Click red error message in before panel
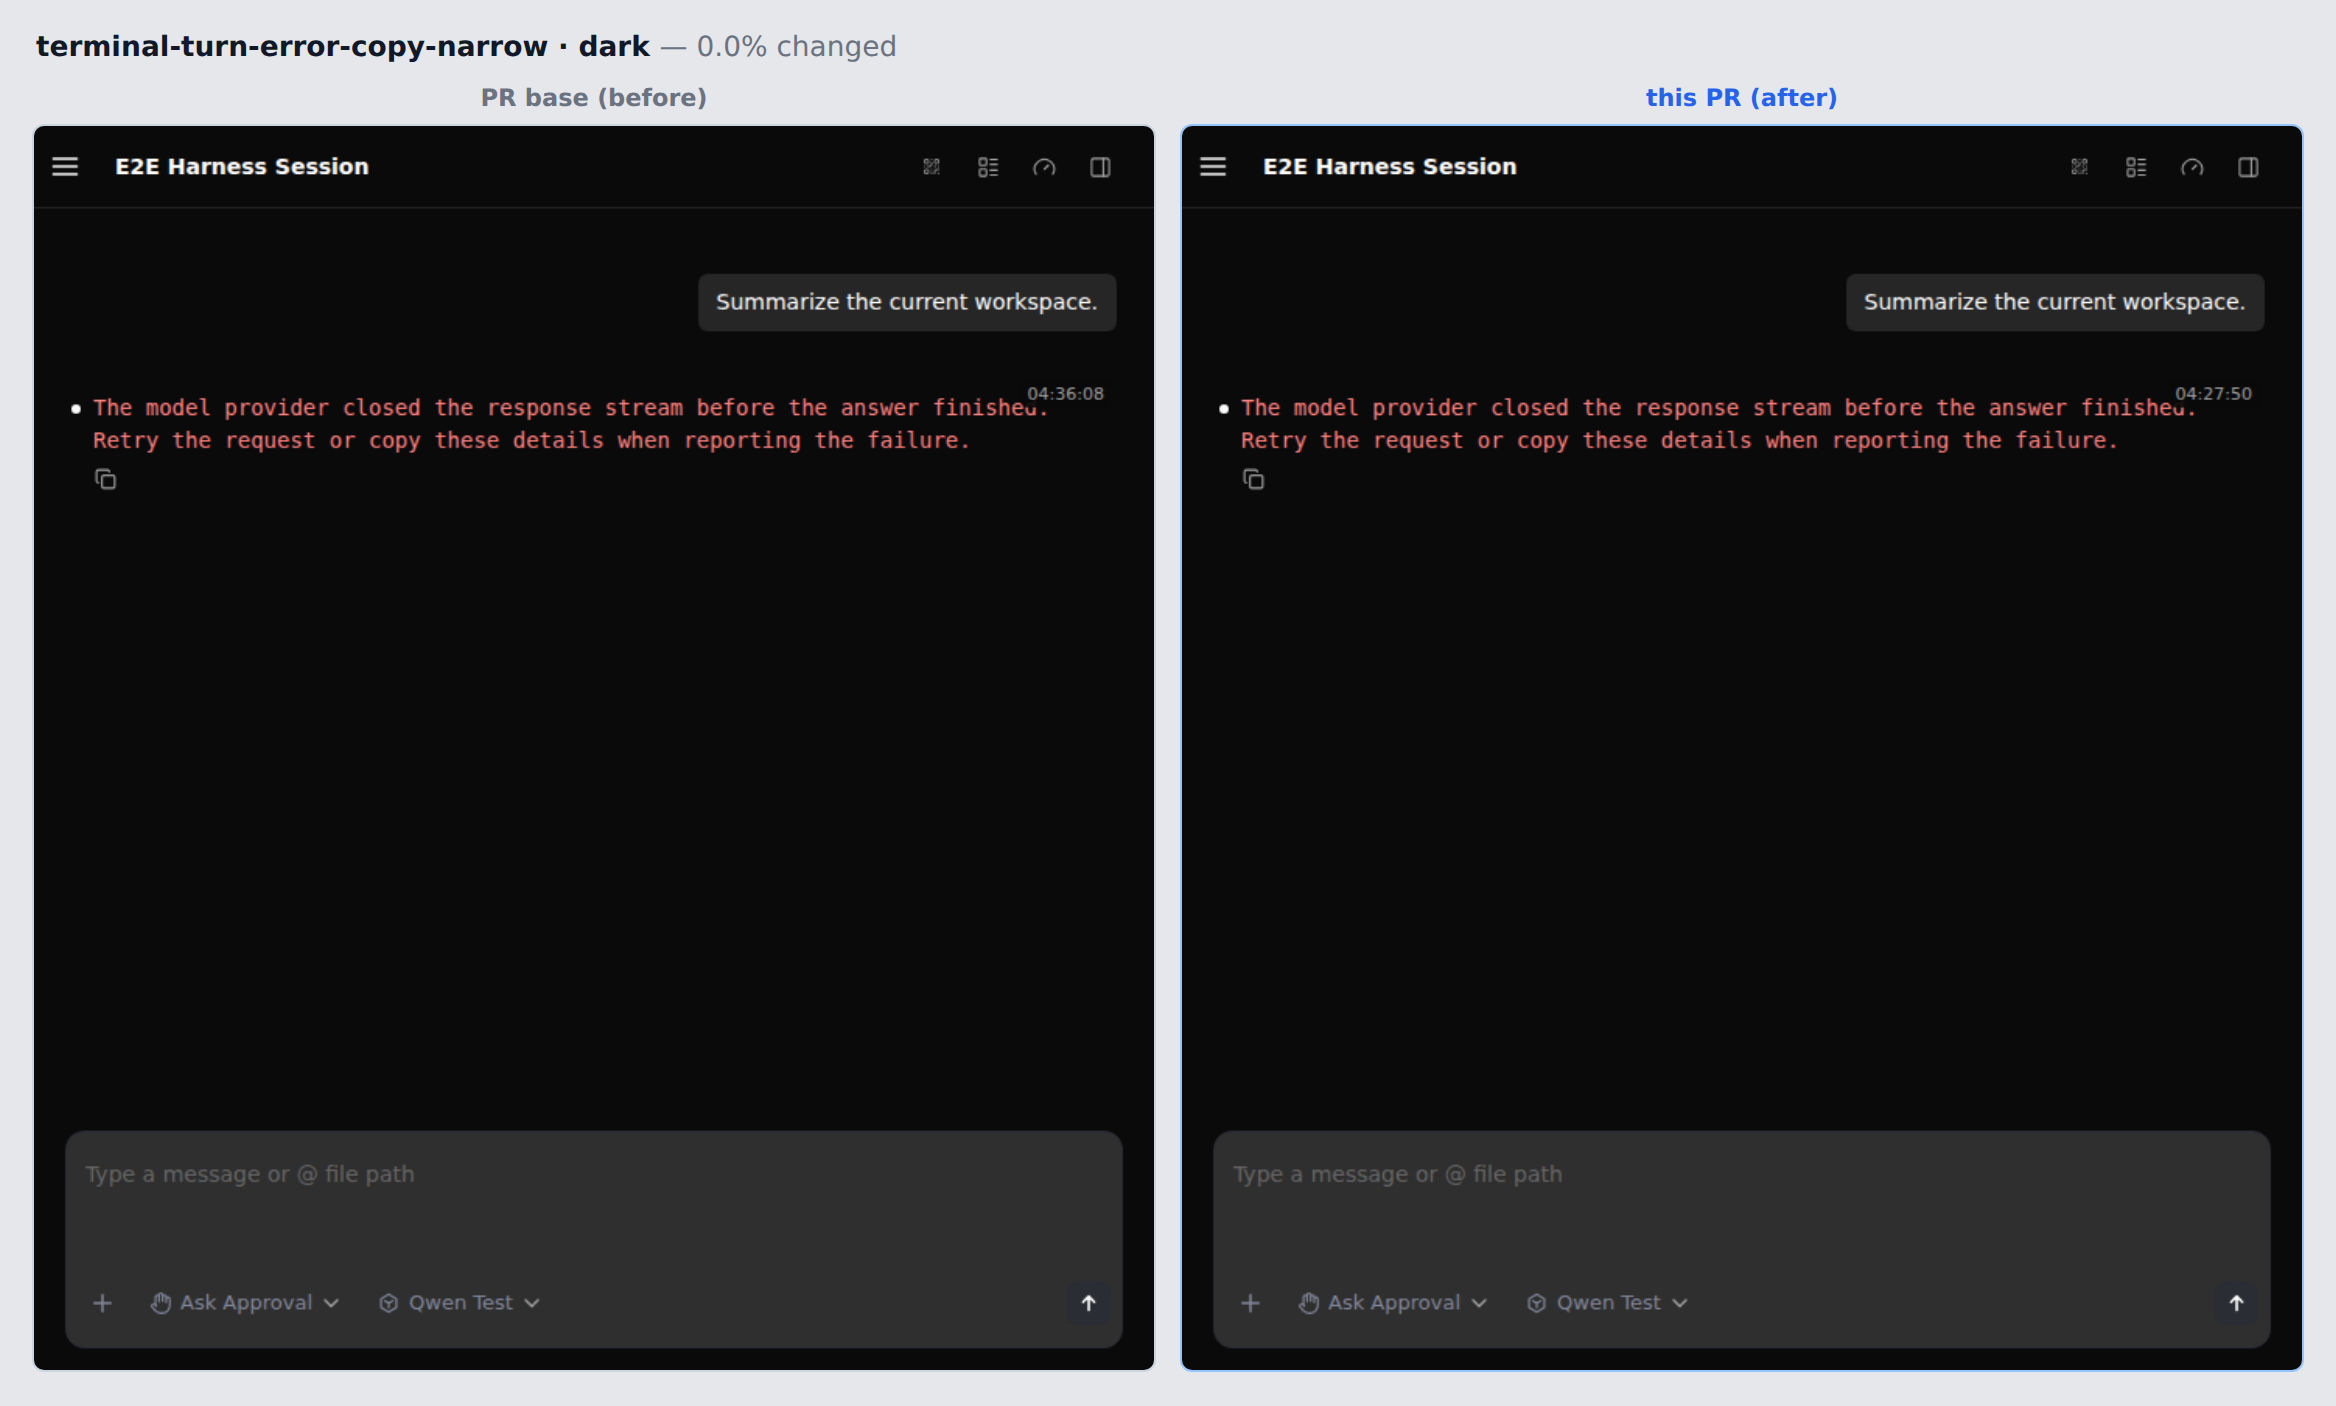Viewport: 2336px width, 1406px height. click(x=570, y=424)
